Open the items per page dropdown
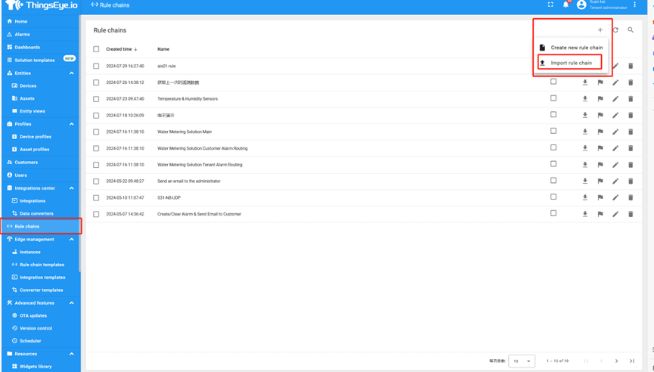 522,361
